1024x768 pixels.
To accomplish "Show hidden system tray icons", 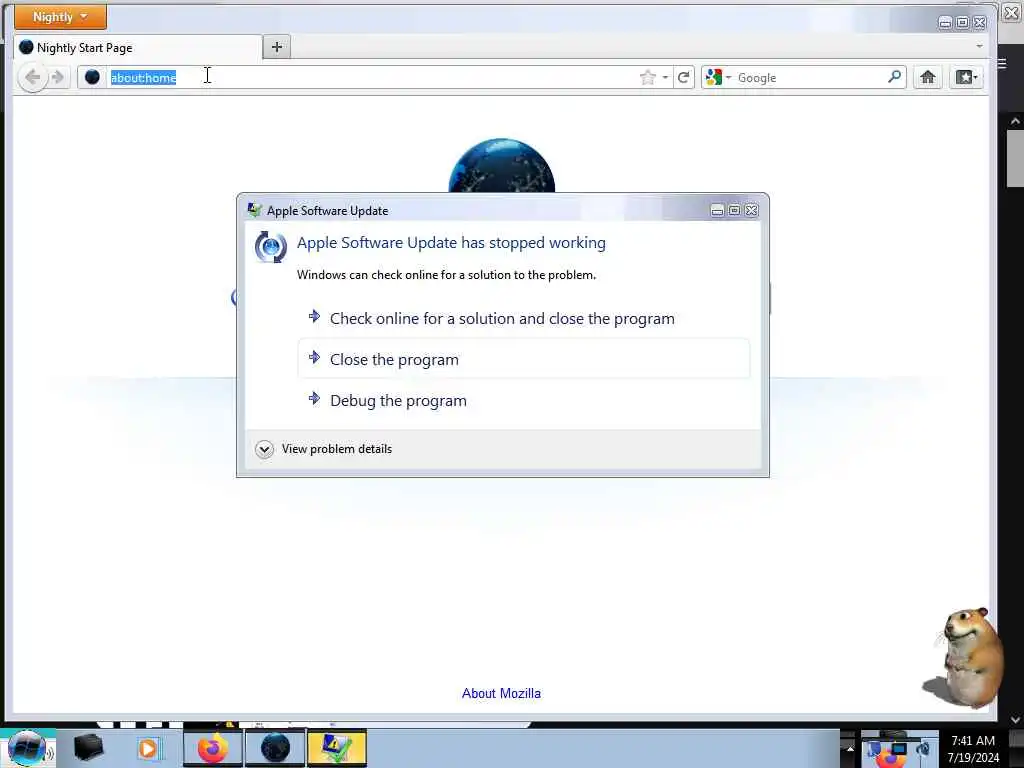I will [850, 748].
